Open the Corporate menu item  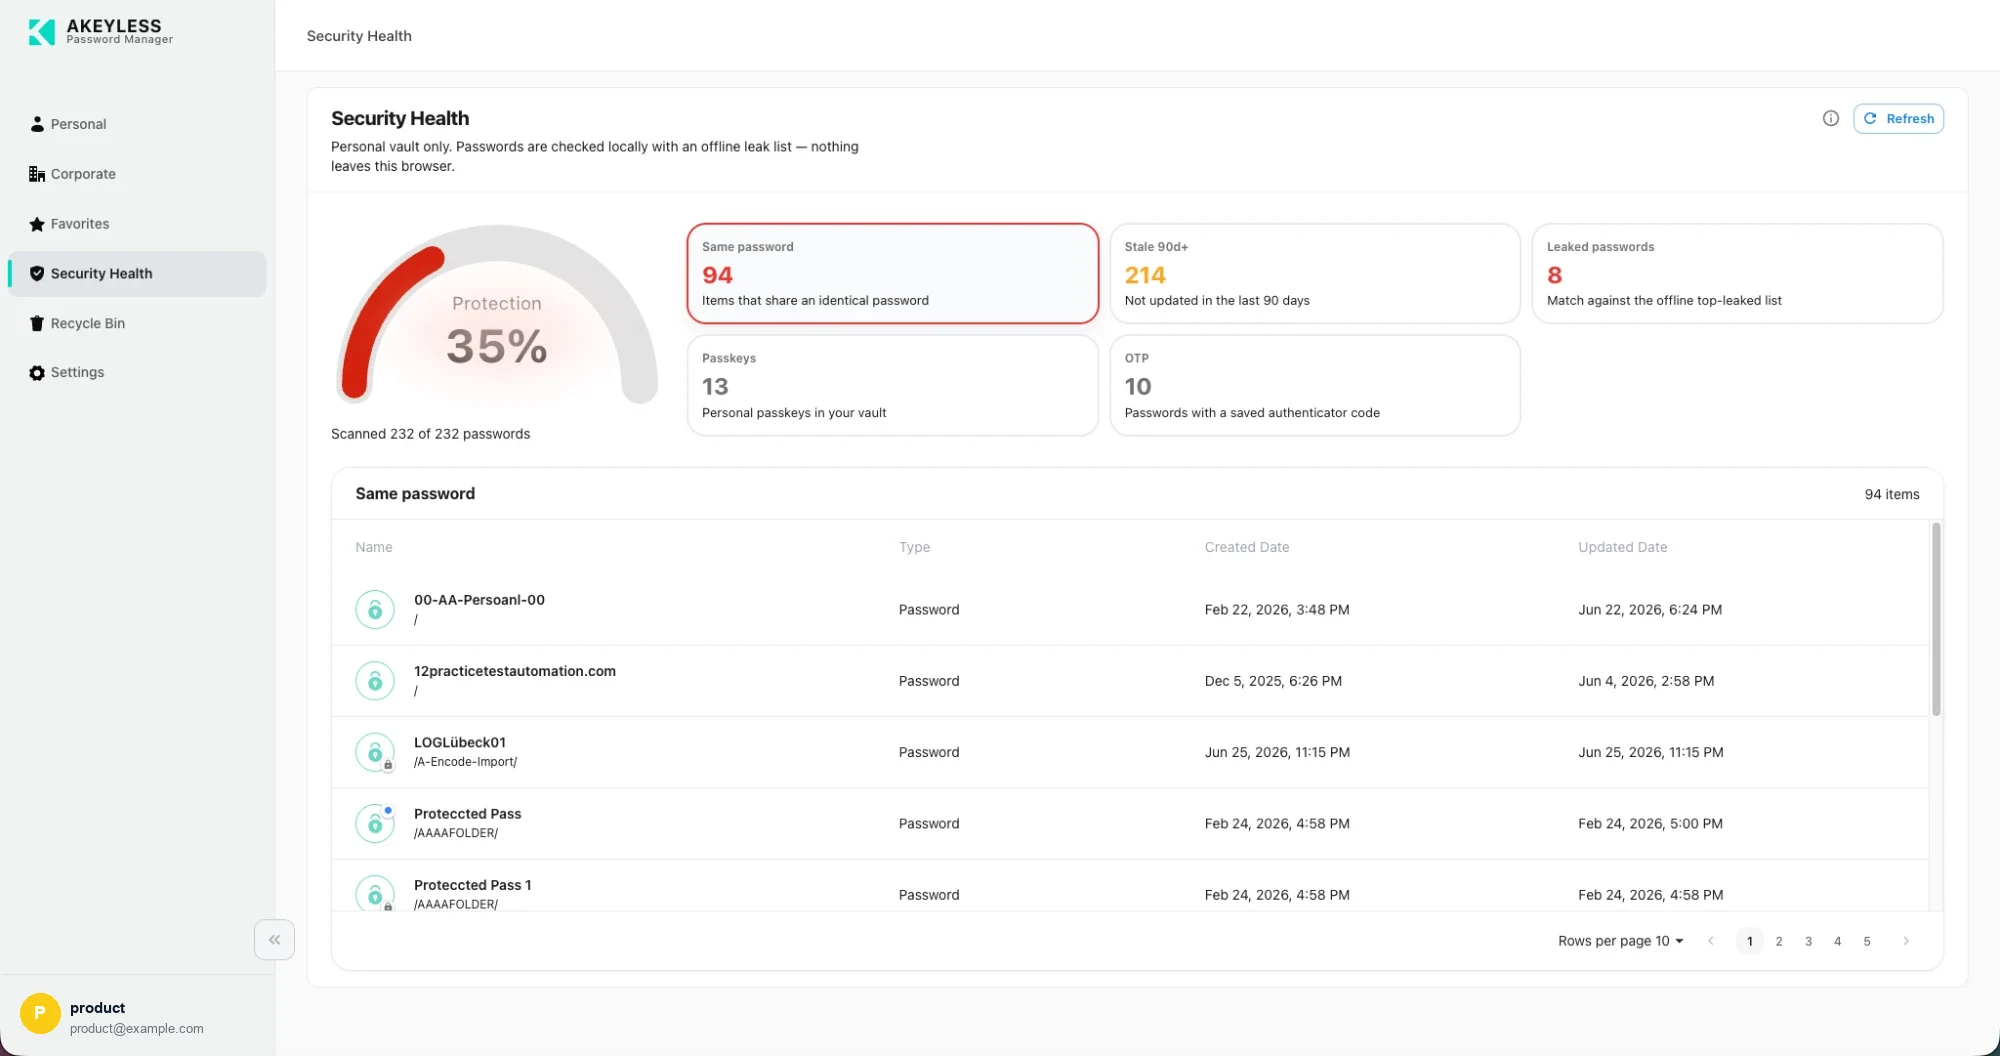click(x=137, y=174)
